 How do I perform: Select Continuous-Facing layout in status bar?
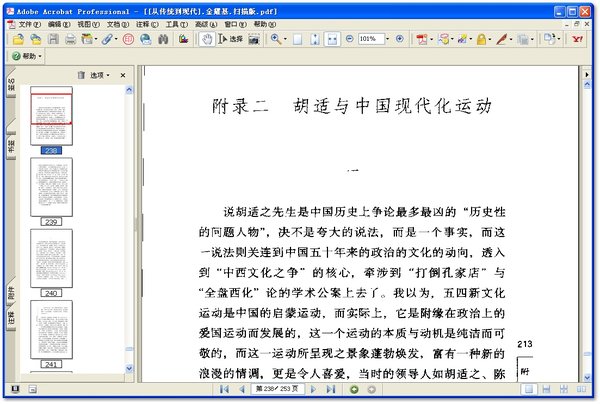[564, 389]
